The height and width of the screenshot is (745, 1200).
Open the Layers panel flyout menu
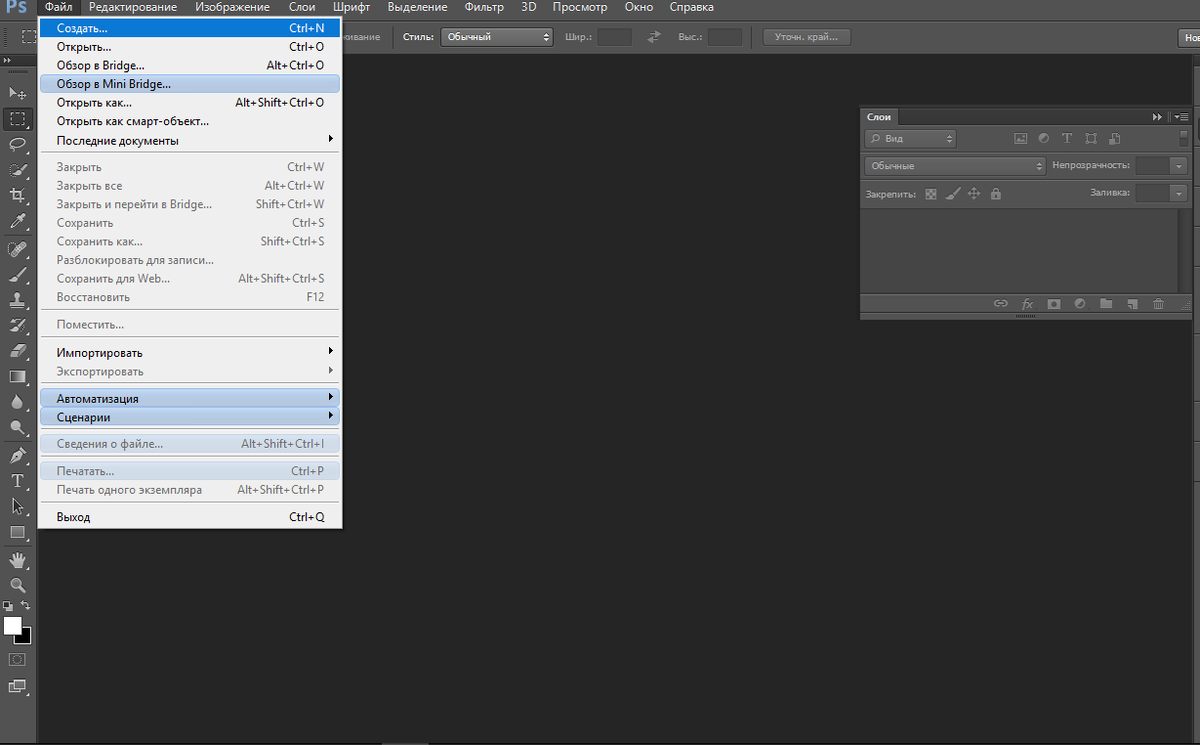click(x=1180, y=117)
